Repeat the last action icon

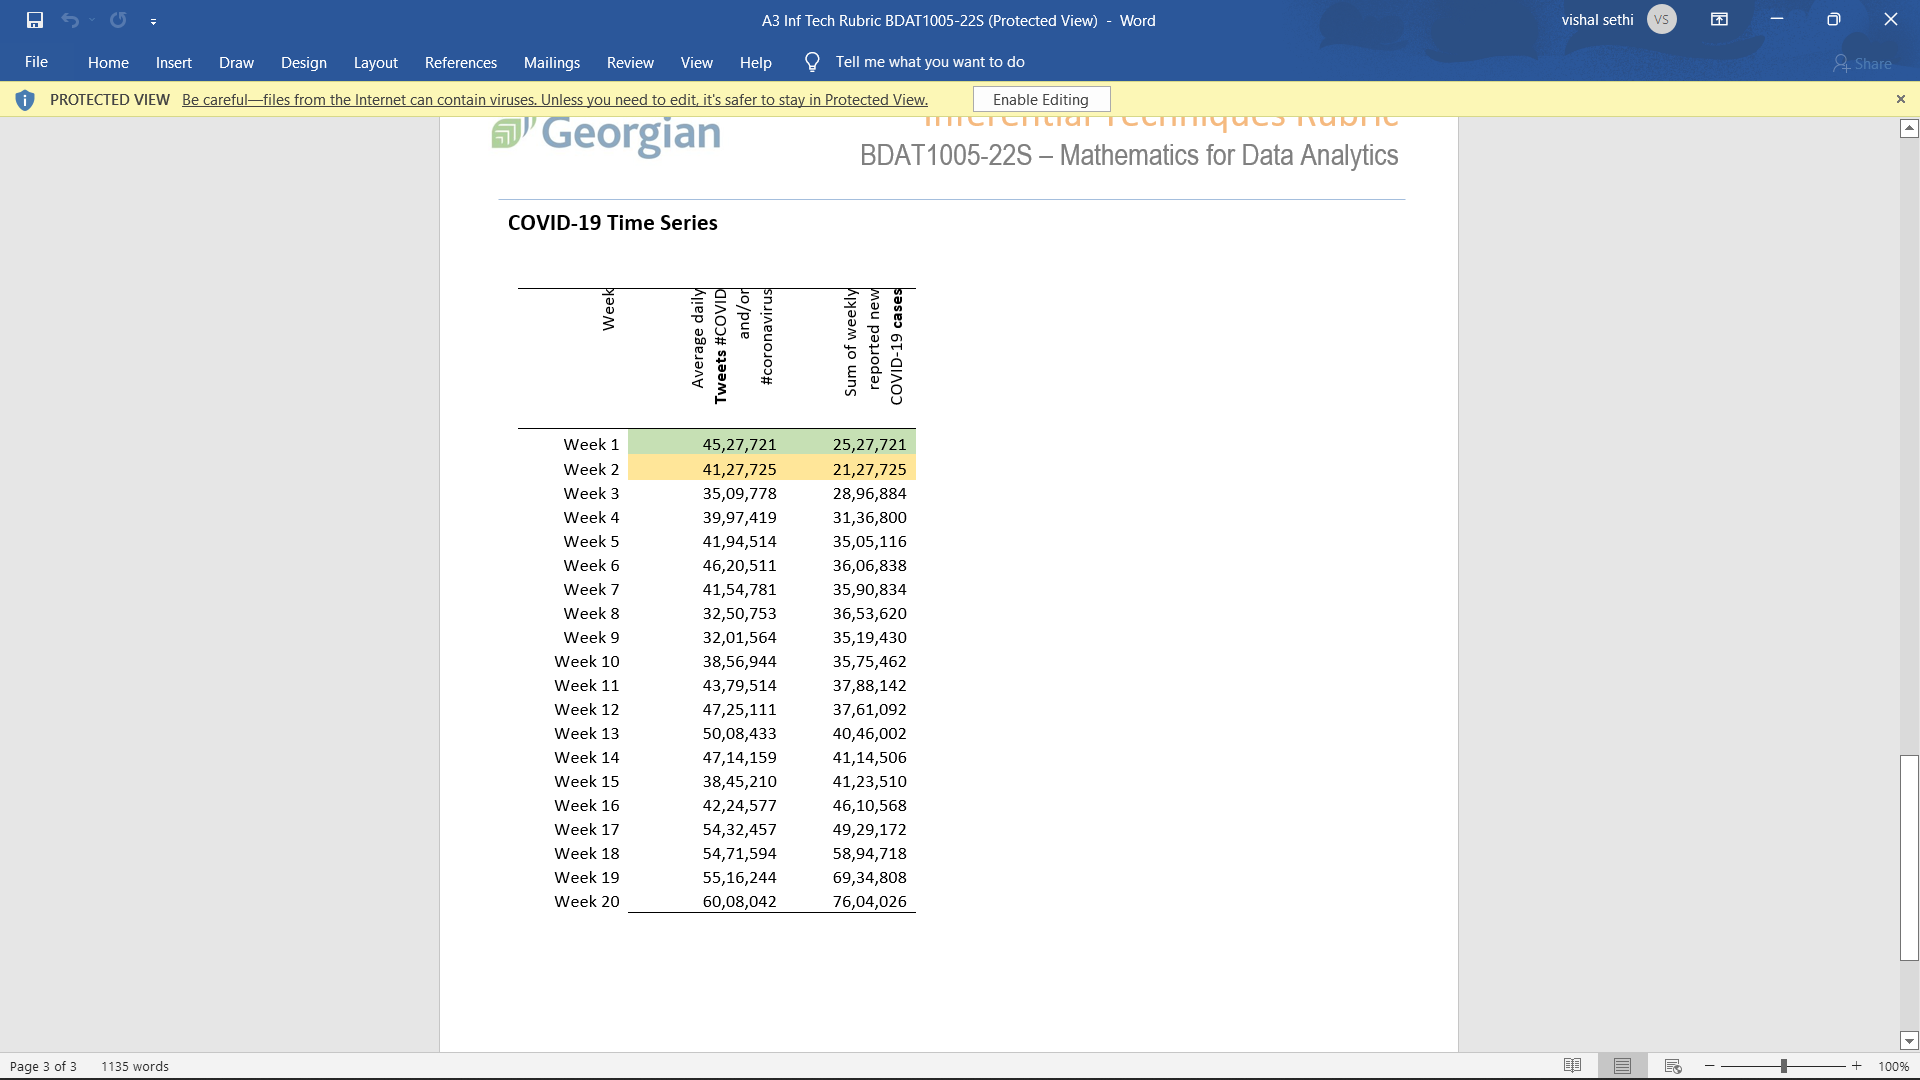point(117,20)
